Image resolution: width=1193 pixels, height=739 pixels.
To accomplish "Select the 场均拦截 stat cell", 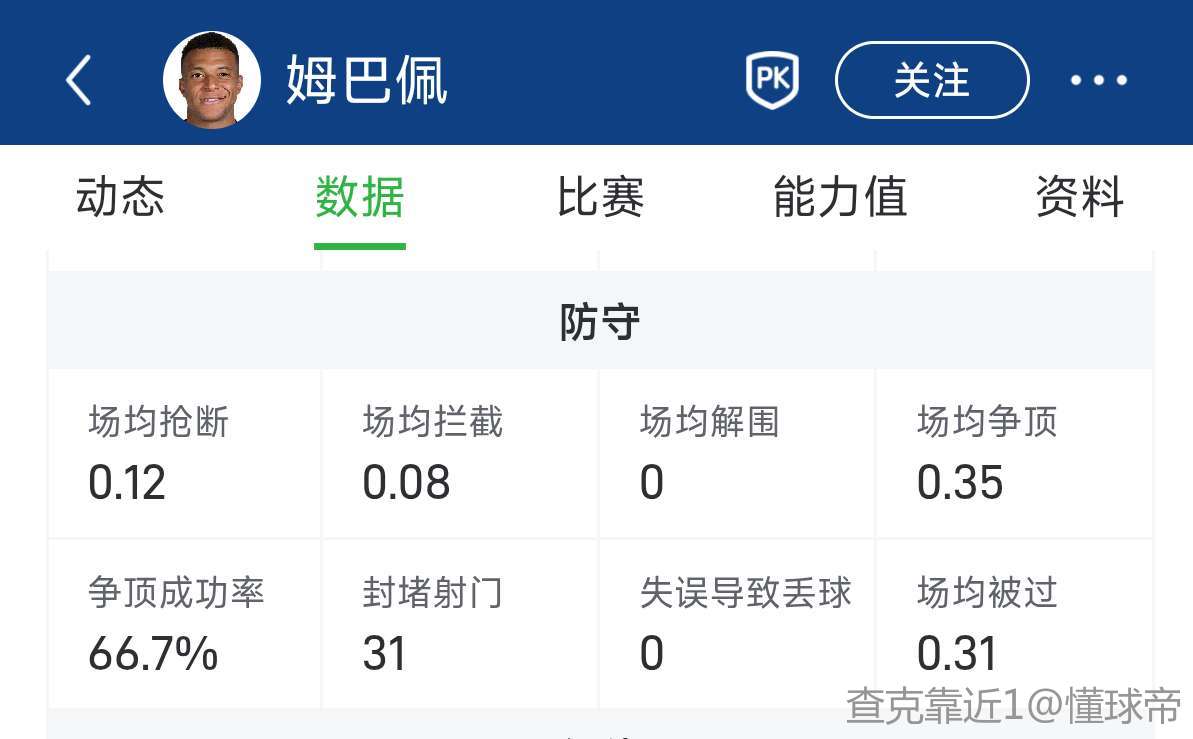I will [460, 453].
